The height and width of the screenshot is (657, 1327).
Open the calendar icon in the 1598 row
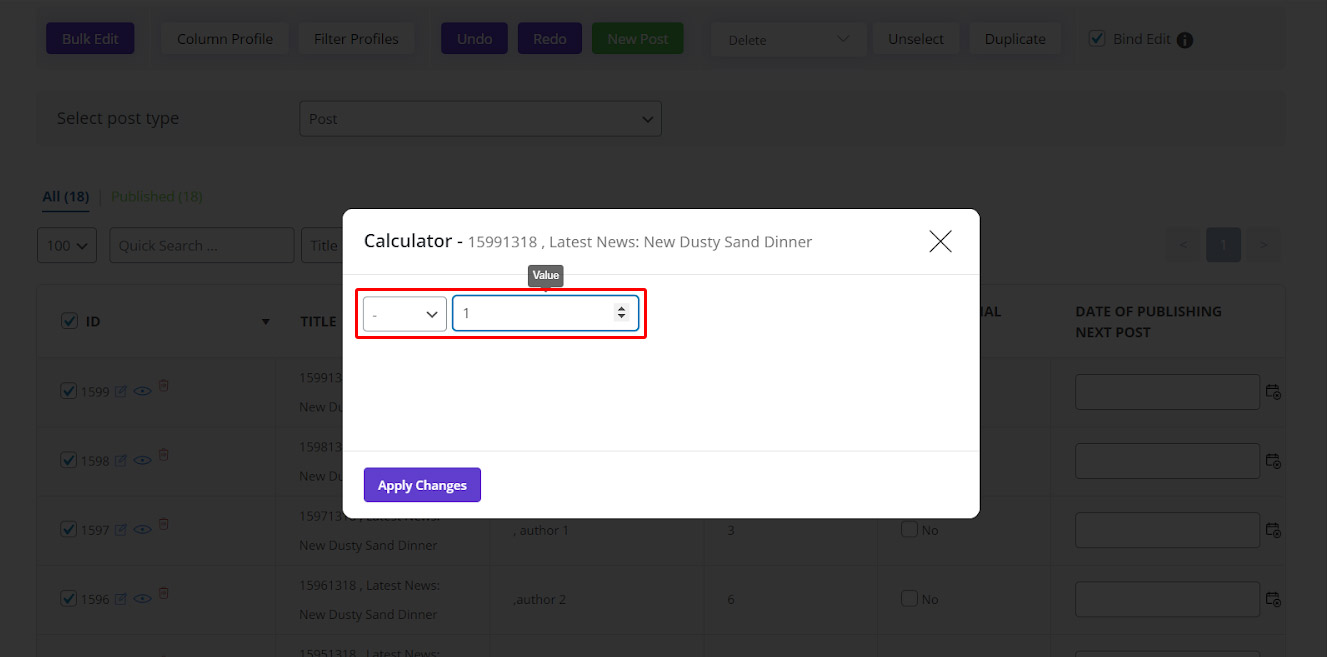(1274, 461)
